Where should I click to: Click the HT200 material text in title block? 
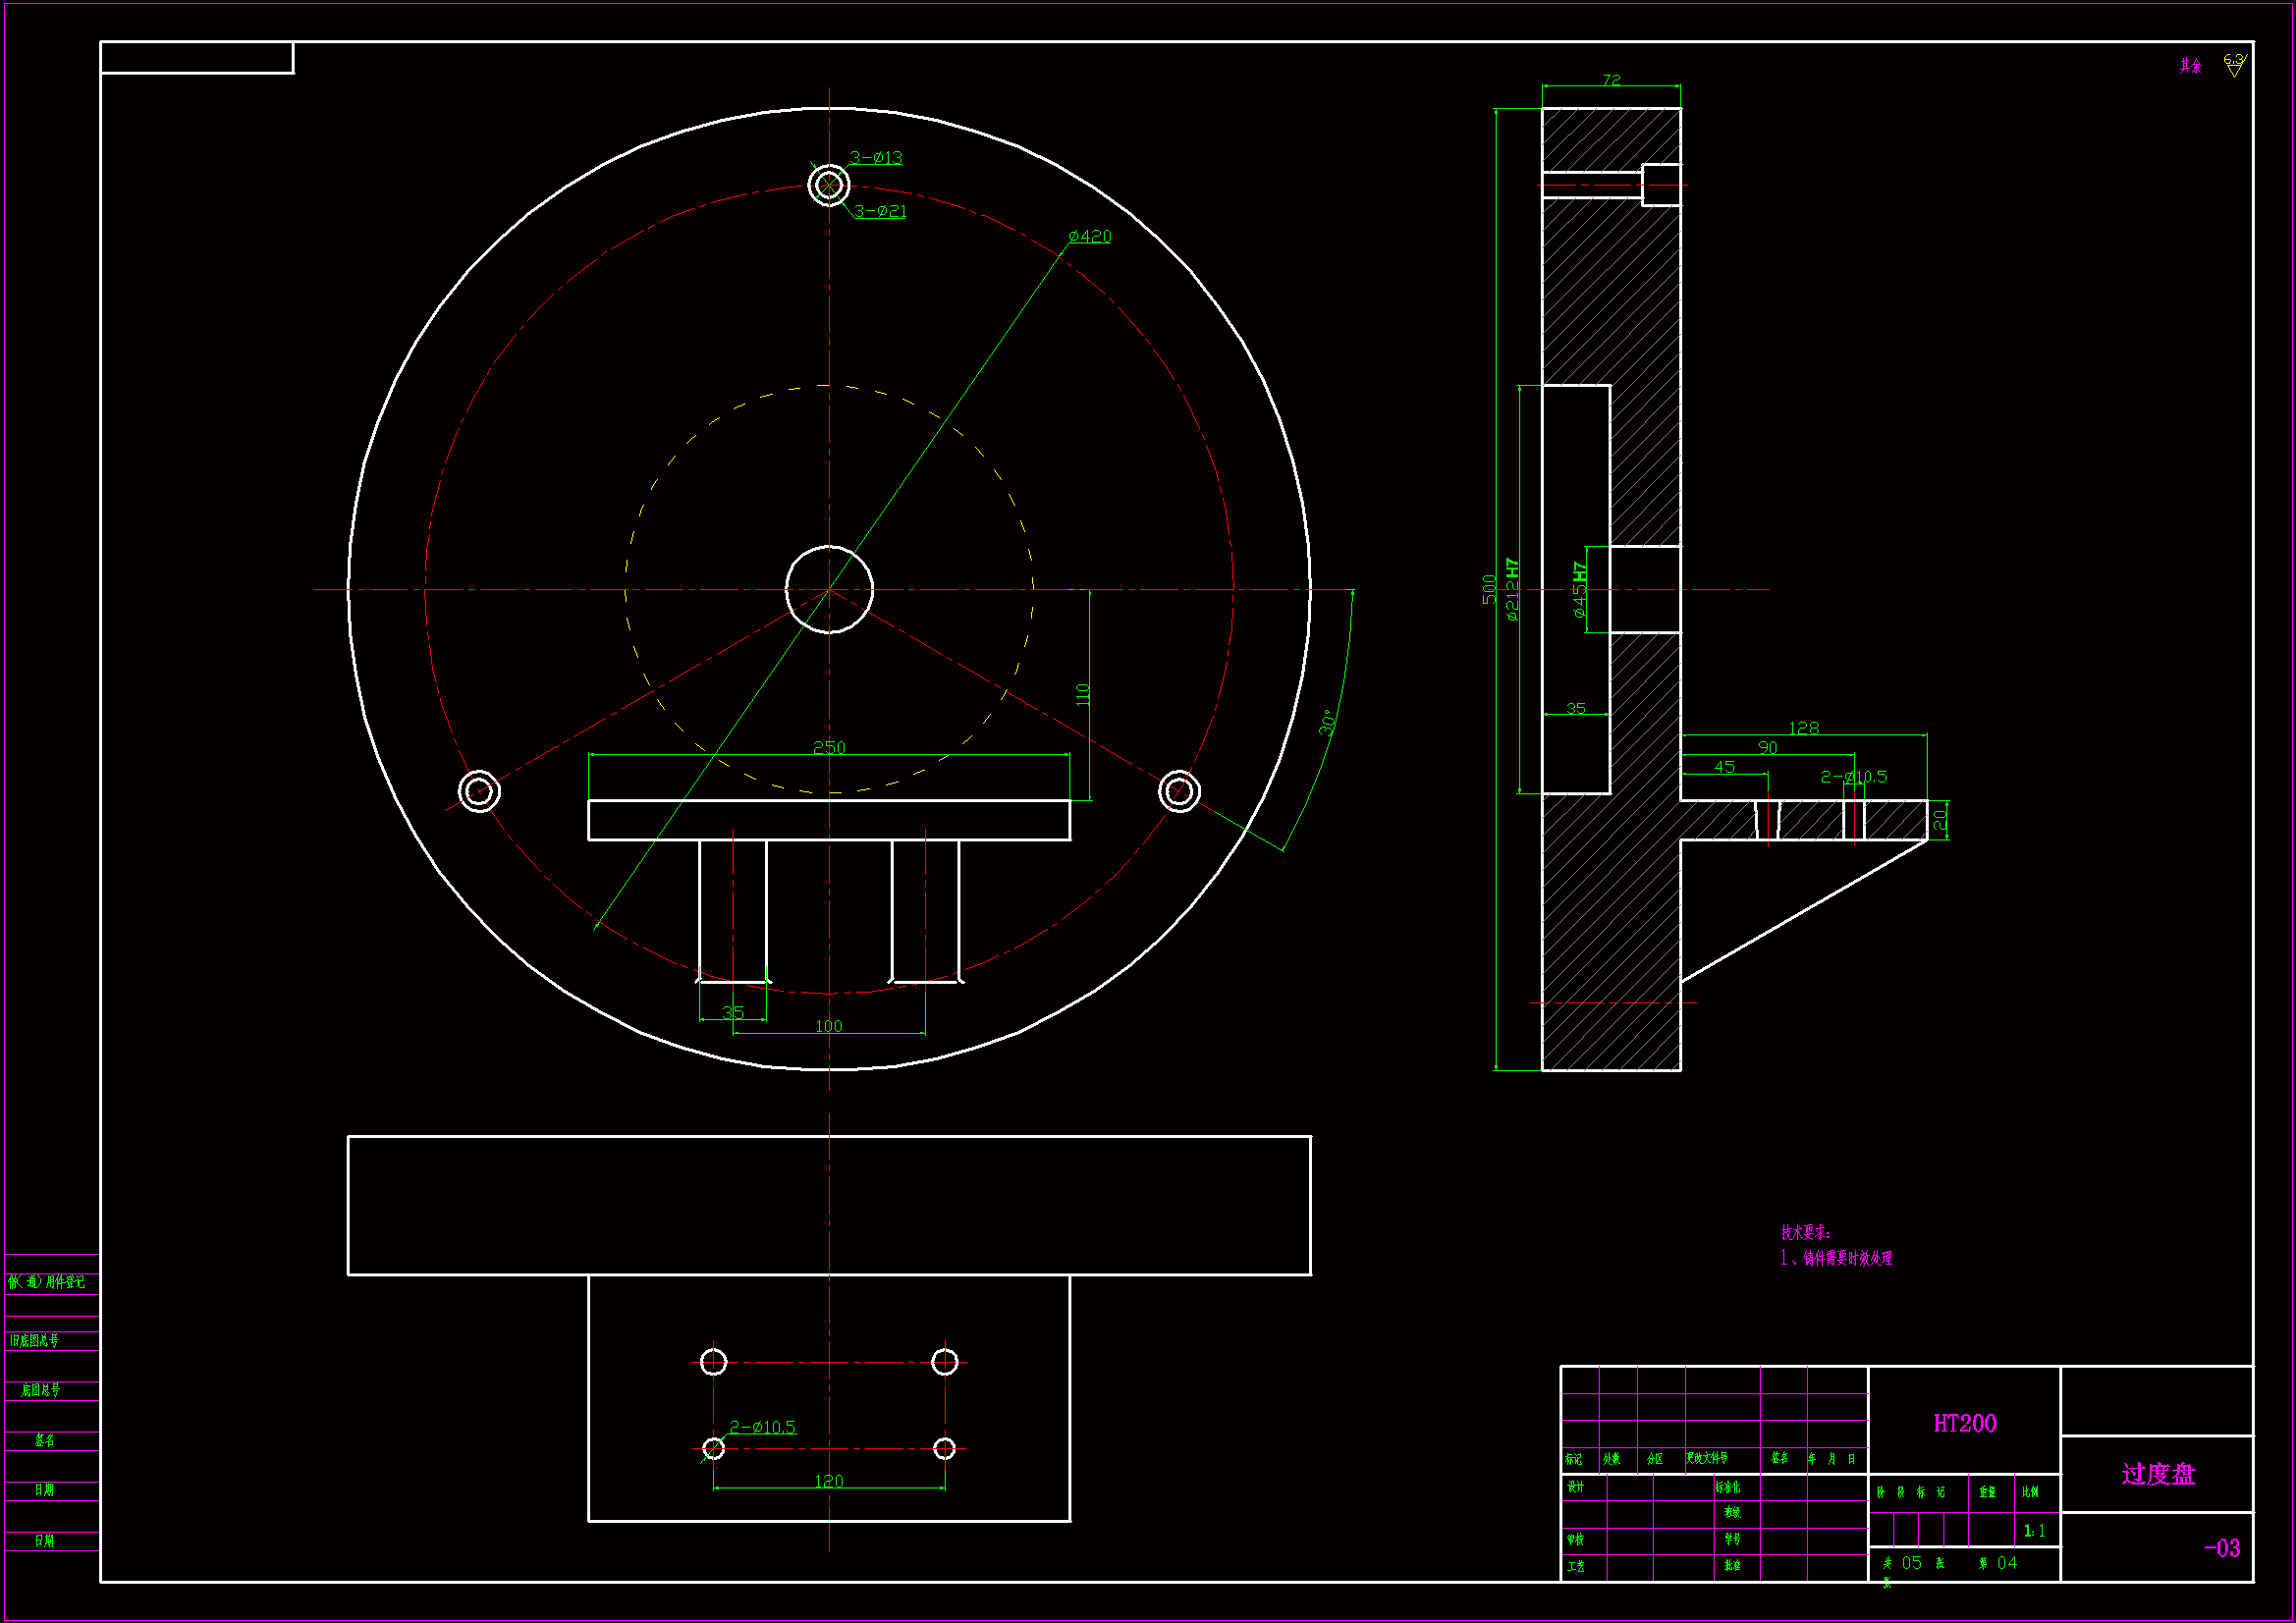tap(1964, 1423)
